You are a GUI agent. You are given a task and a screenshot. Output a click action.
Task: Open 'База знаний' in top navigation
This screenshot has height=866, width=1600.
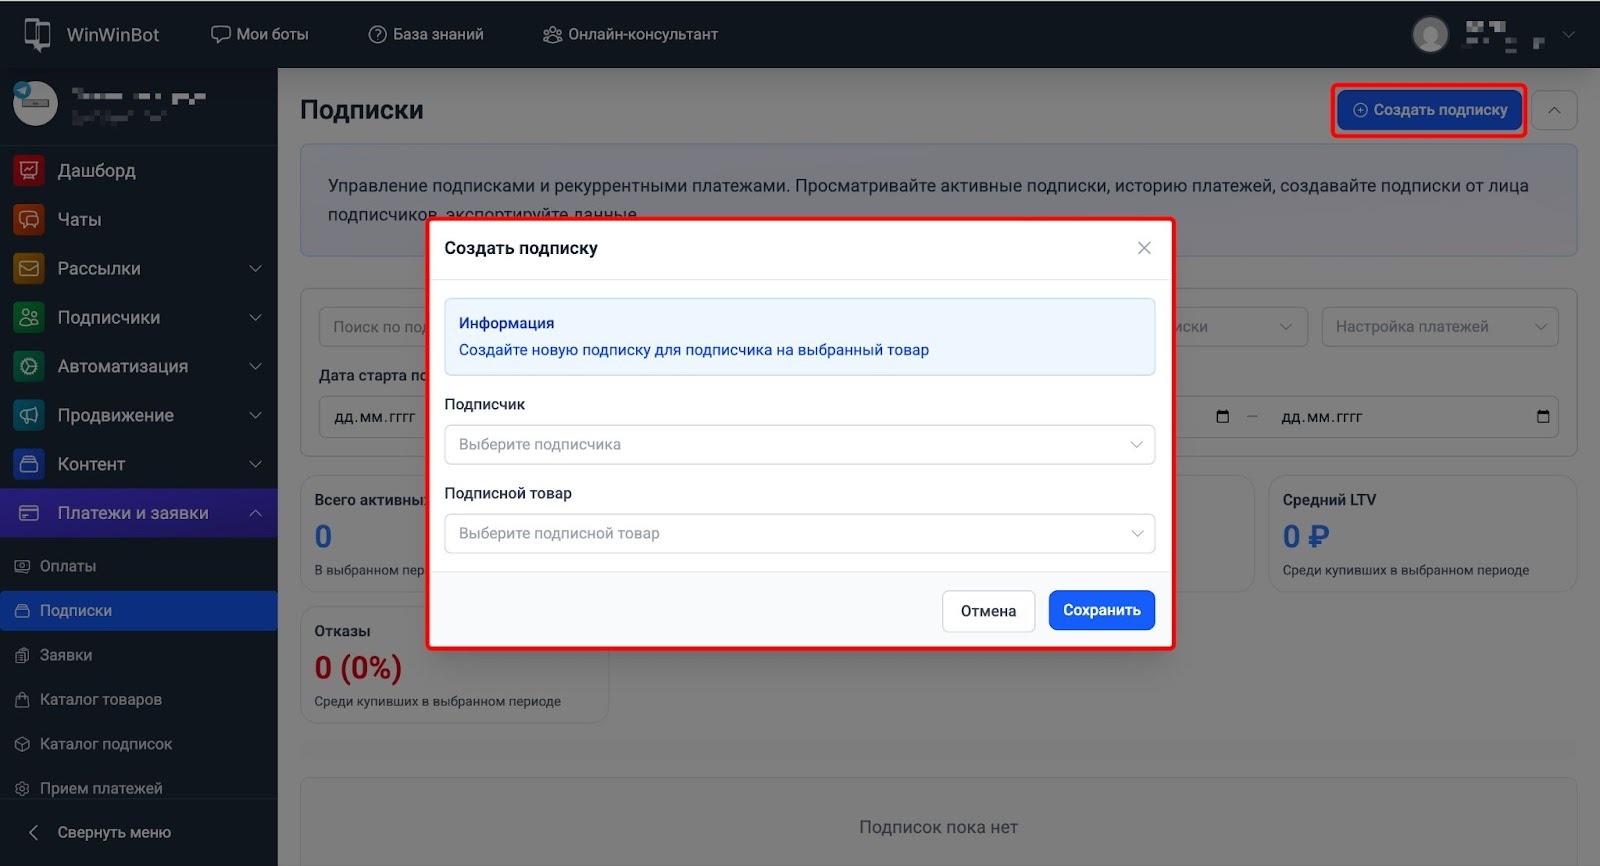point(426,34)
